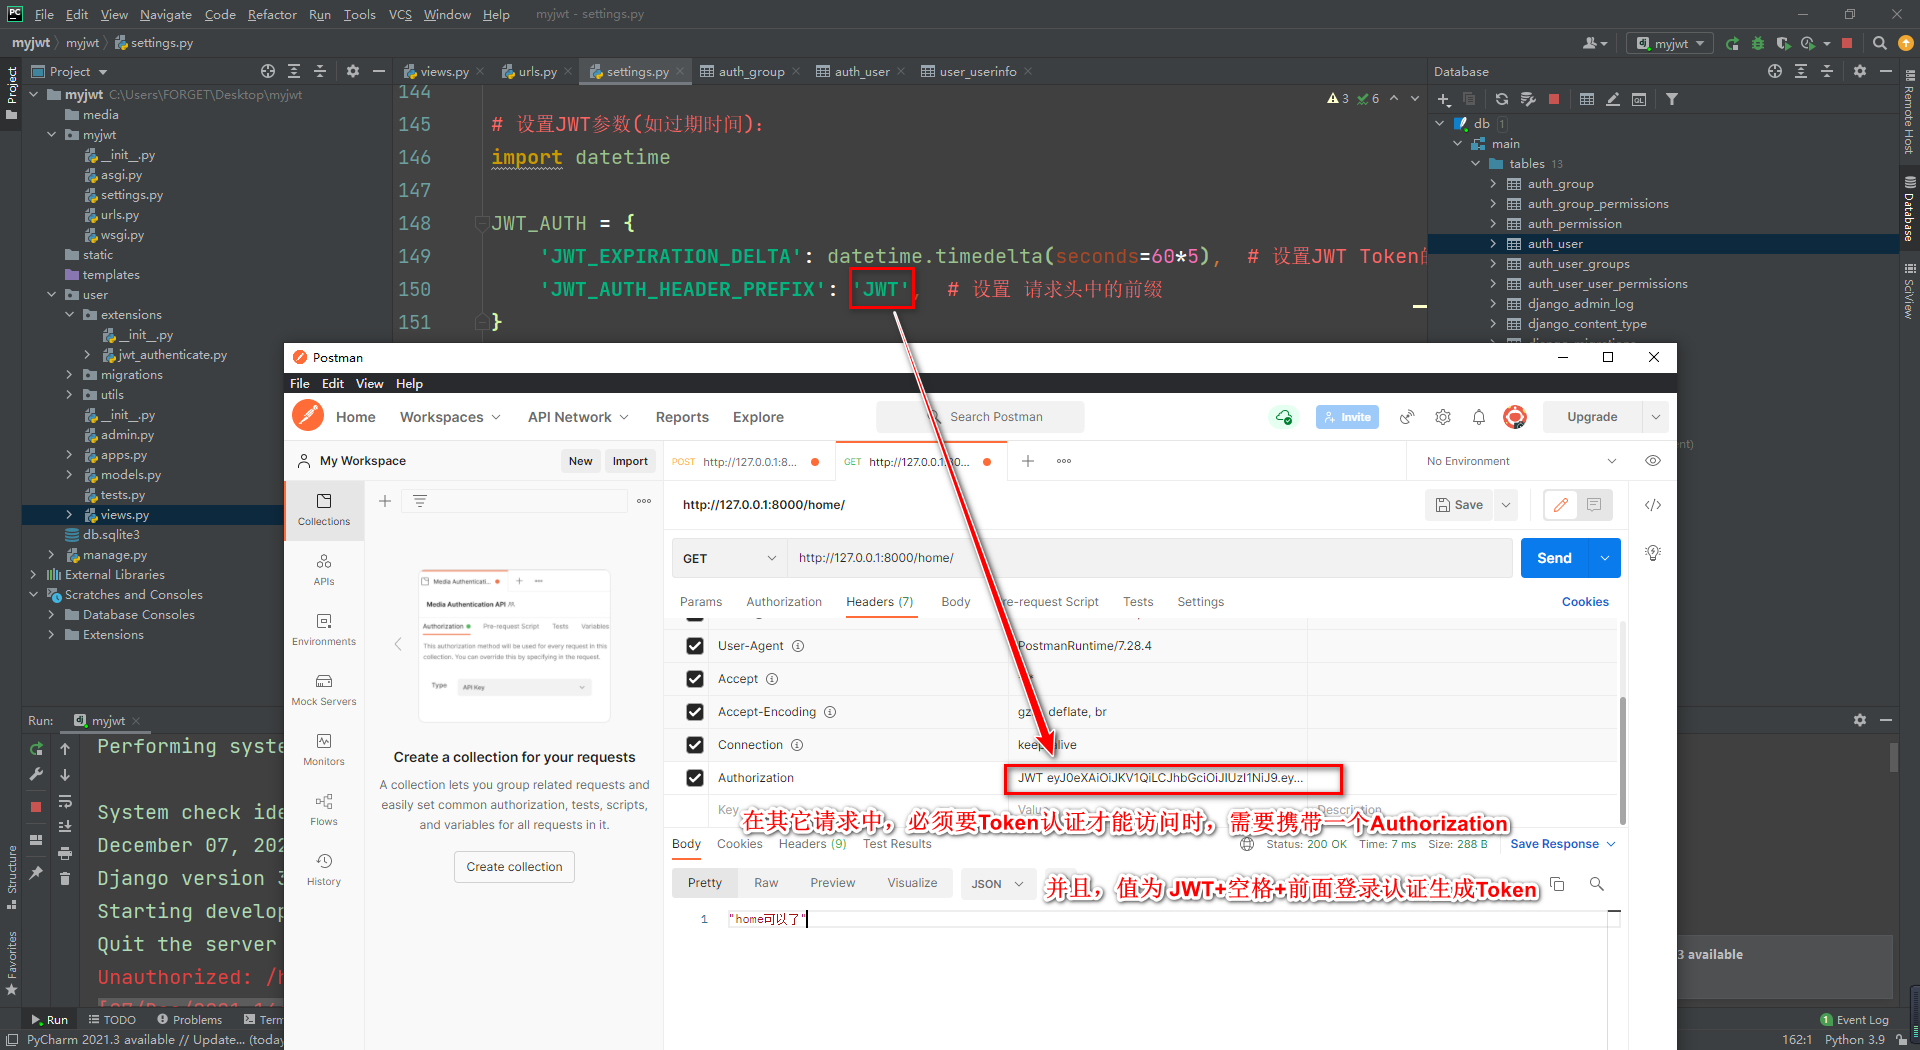Click the PyCharm search everywhere icon

pos(1879,43)
